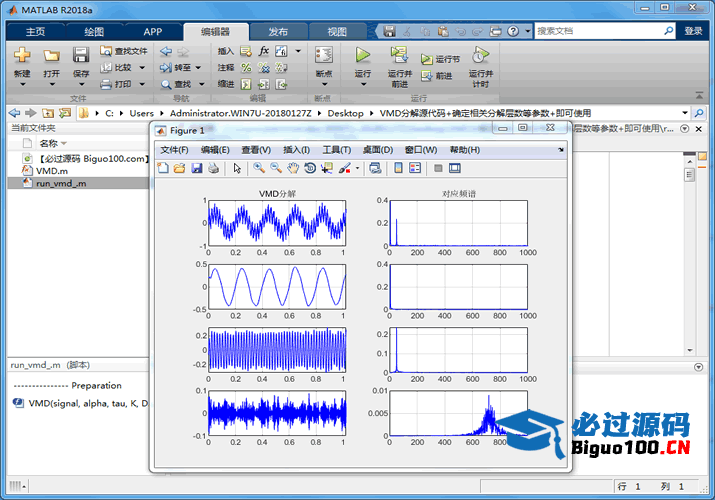
Task: Expand the Compare dropdown arrow
Action: [x=142, y=67]
